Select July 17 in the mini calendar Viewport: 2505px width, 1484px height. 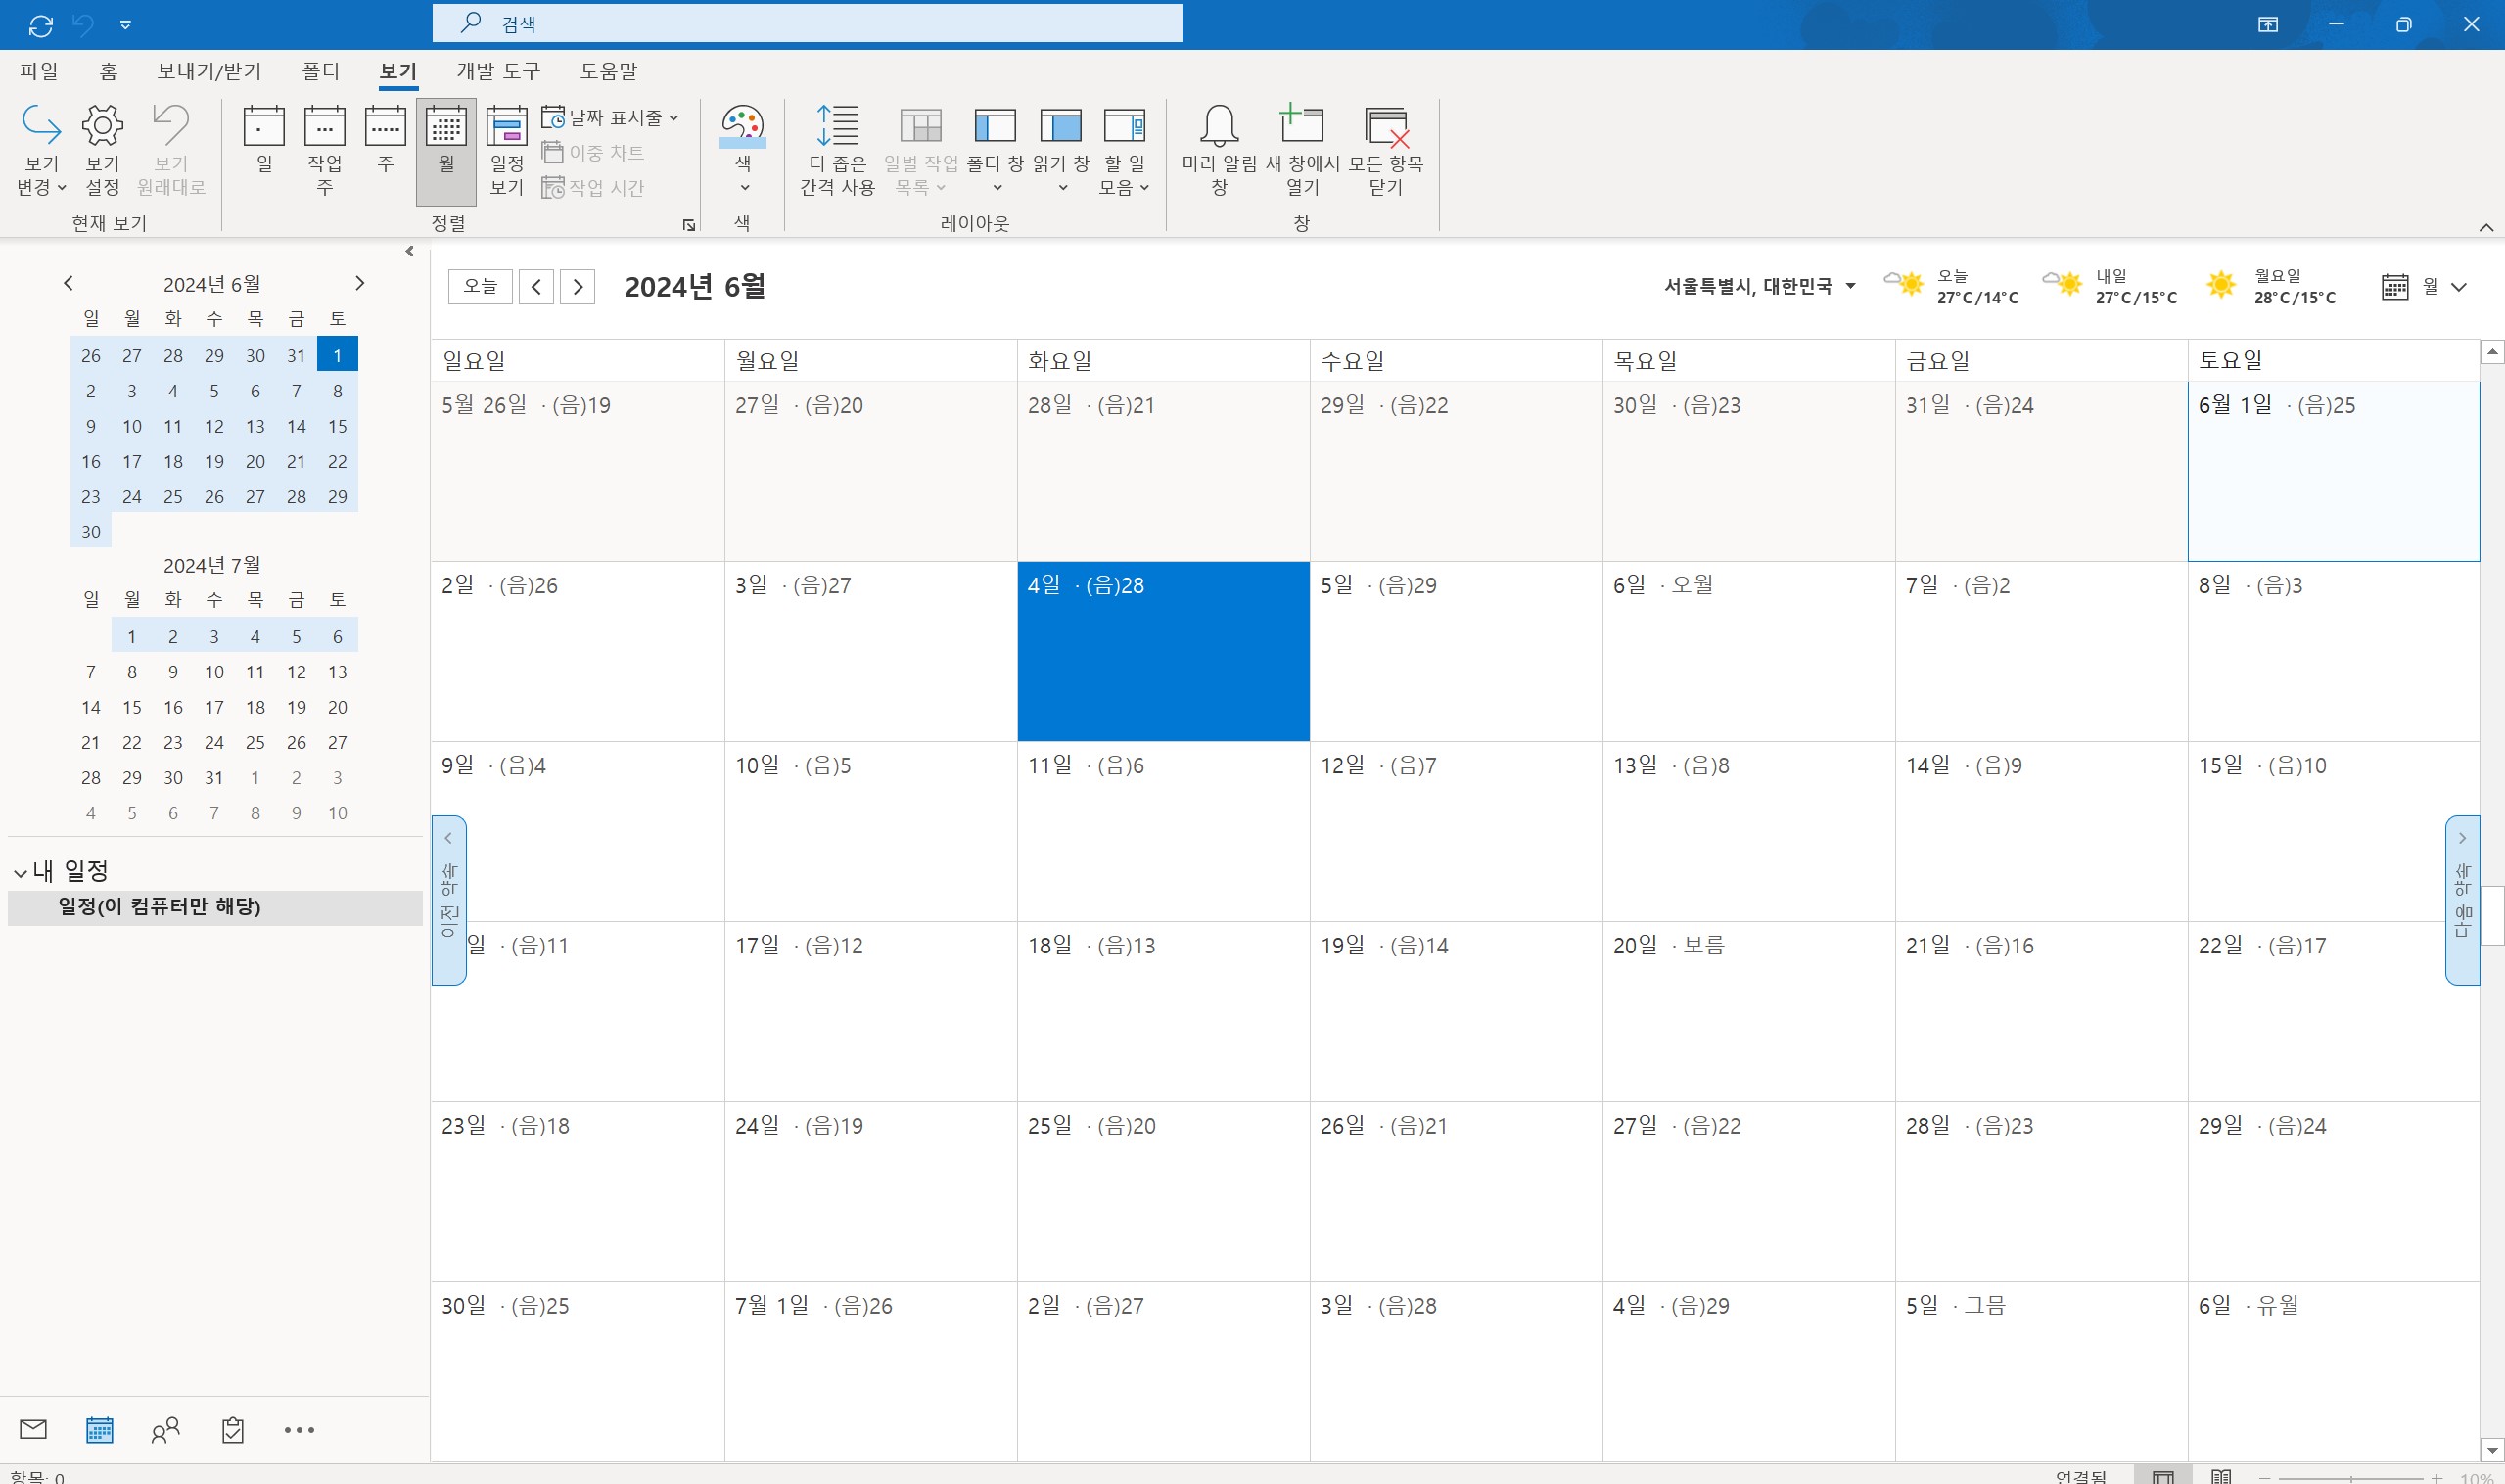214,707
